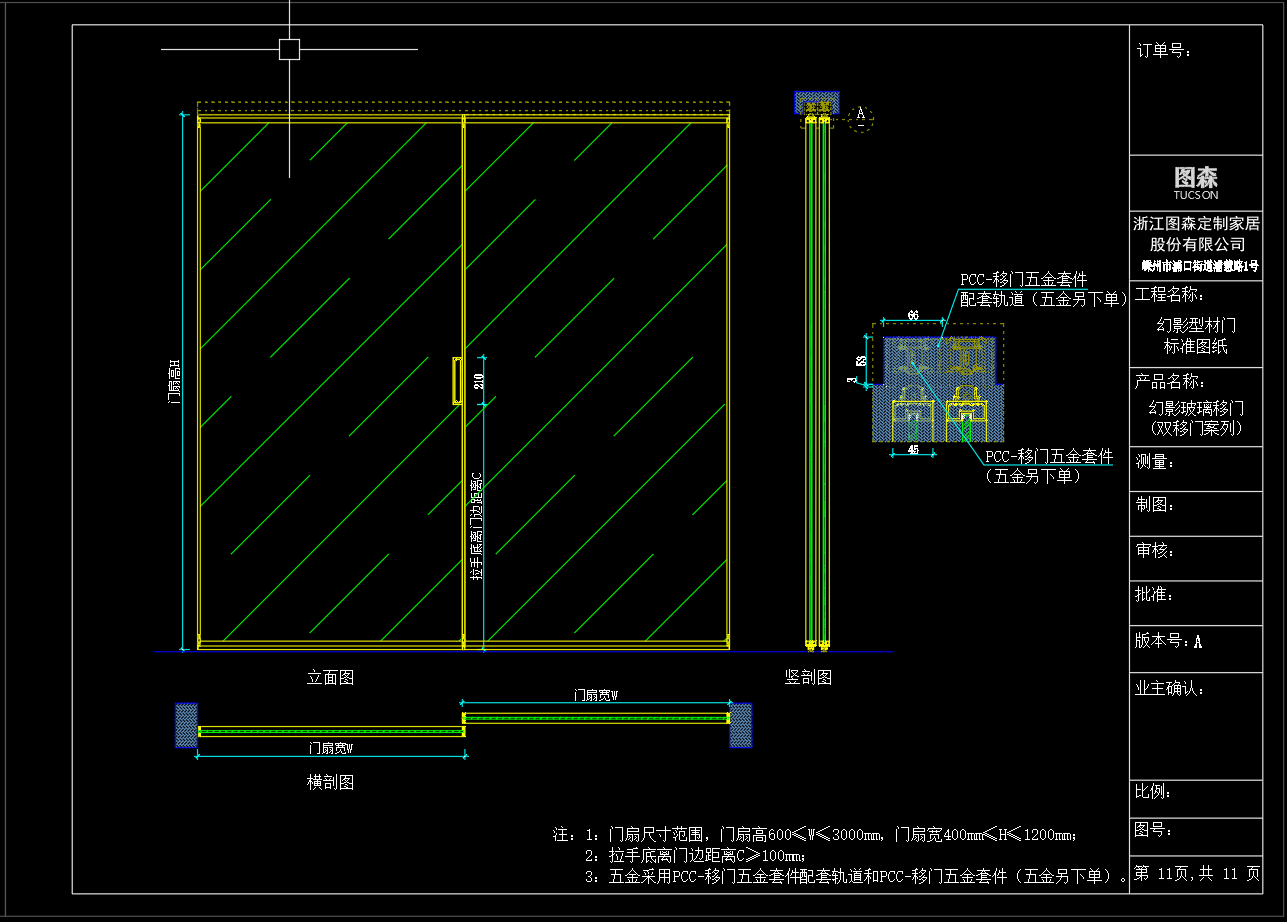Select the 立面图 view label

pyautogui.click(x=330, y=678)
